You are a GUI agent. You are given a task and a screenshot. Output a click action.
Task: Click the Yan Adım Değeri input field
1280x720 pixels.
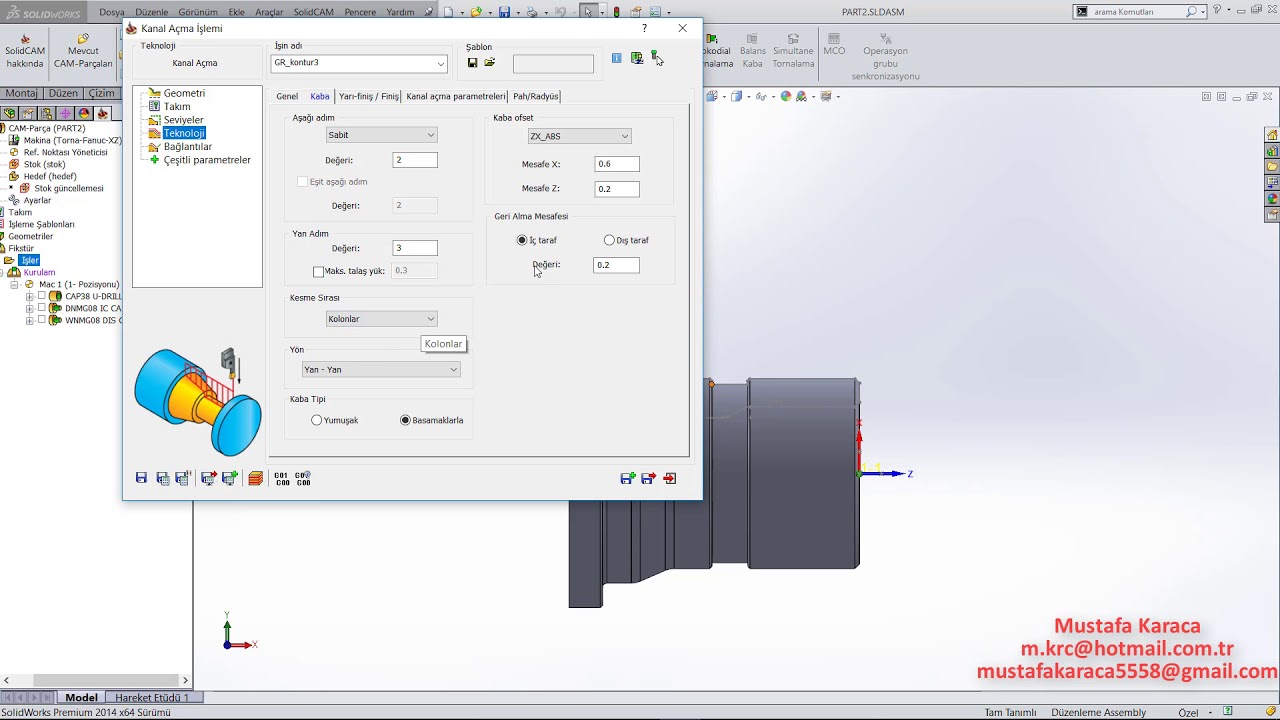coord(415,248)
